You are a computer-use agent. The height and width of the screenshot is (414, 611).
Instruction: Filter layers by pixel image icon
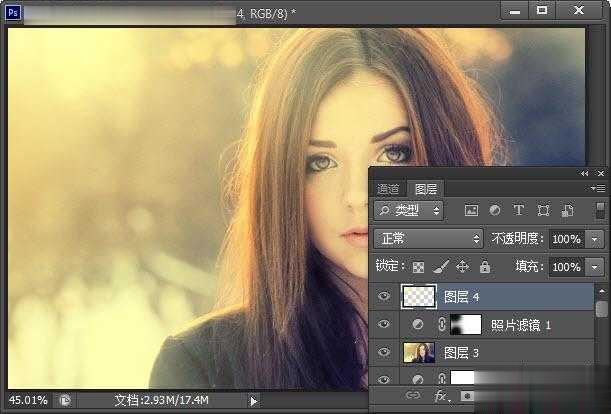point(471,211)
